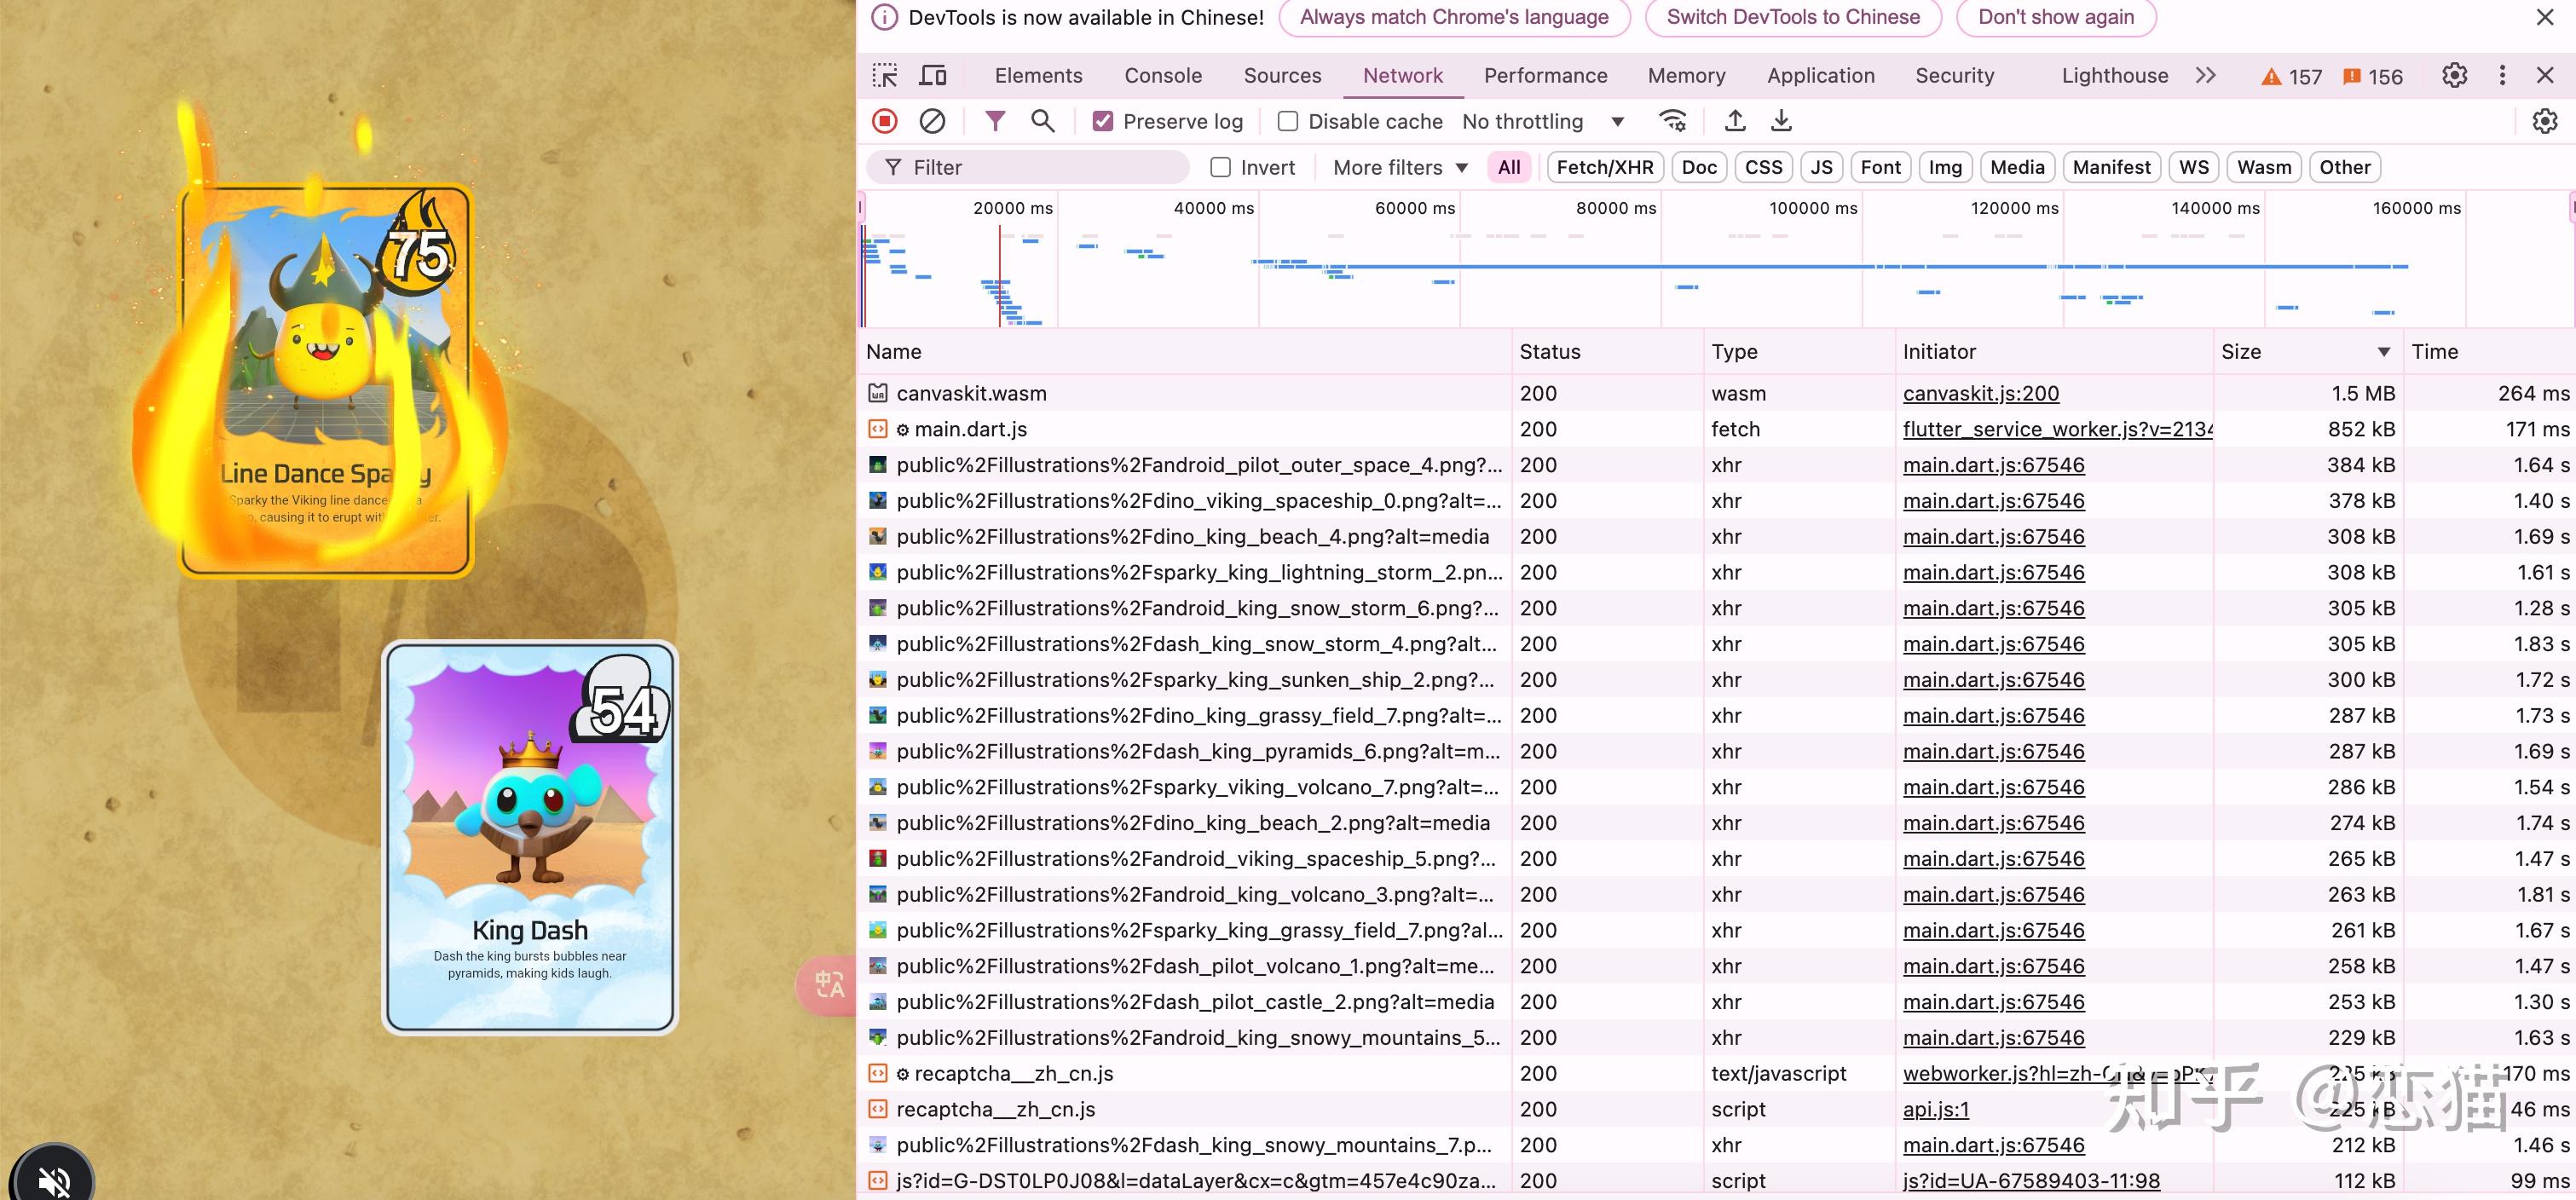
Task: Open the canvaskit.js:200 initiator link
Action: 1980,393
